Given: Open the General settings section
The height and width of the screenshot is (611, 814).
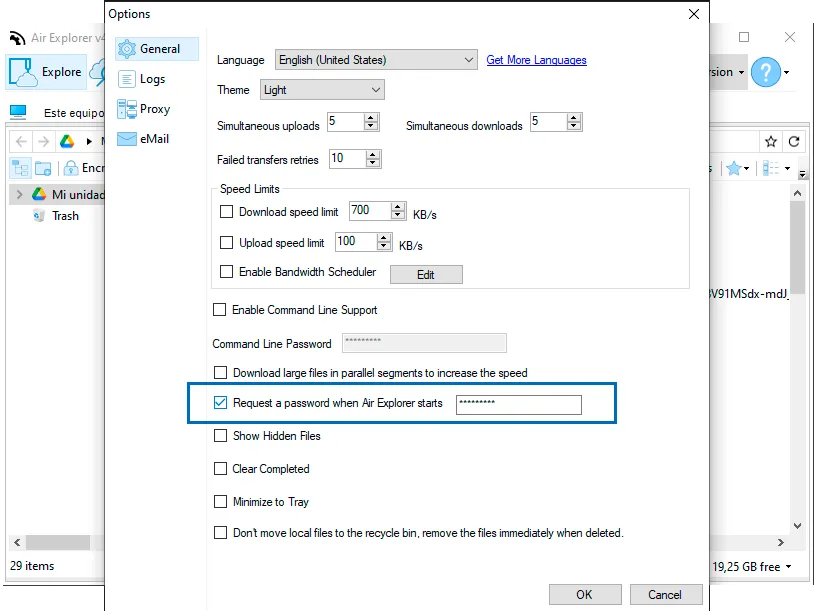Looking at the screenshot, I should pos(157,49).
